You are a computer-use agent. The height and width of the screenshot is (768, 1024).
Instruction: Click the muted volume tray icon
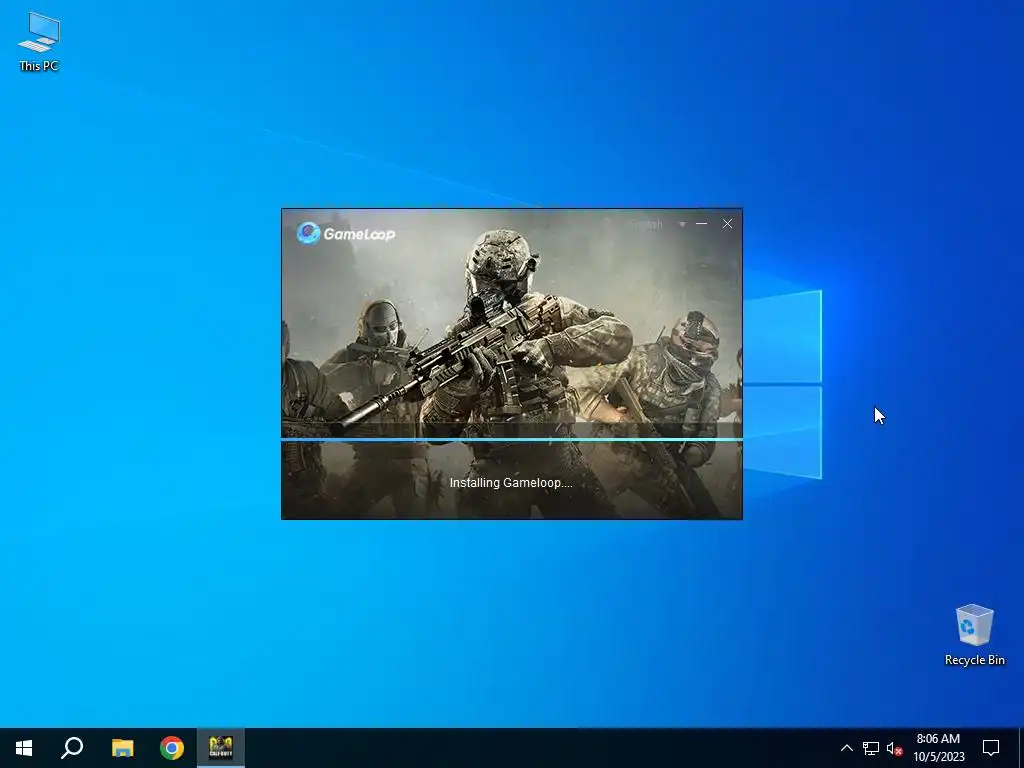click(x=894, y=748)
